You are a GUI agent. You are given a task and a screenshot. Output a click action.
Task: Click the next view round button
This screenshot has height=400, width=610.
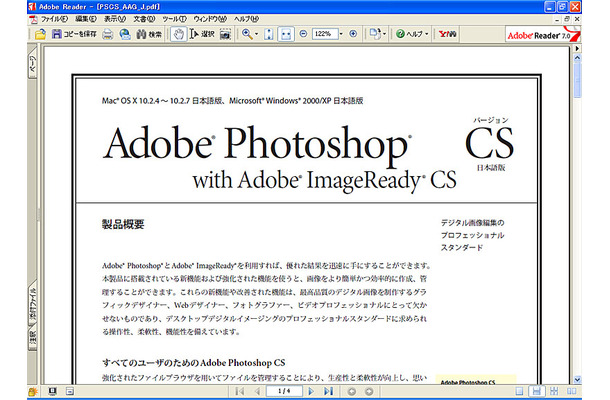[x=369, y=391]
